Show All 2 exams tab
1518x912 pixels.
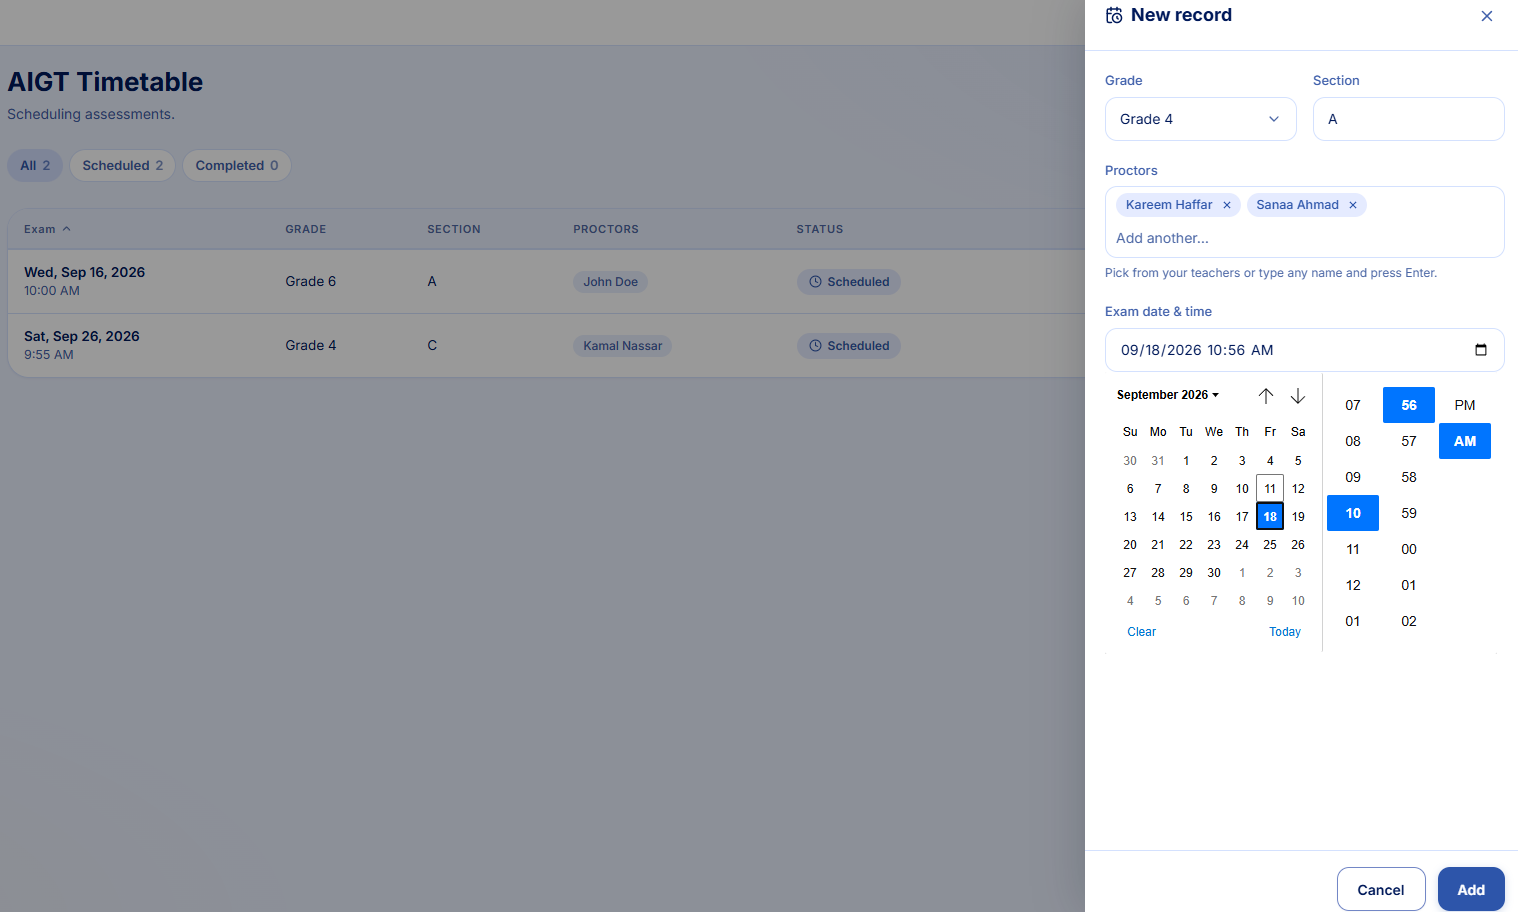35,166
